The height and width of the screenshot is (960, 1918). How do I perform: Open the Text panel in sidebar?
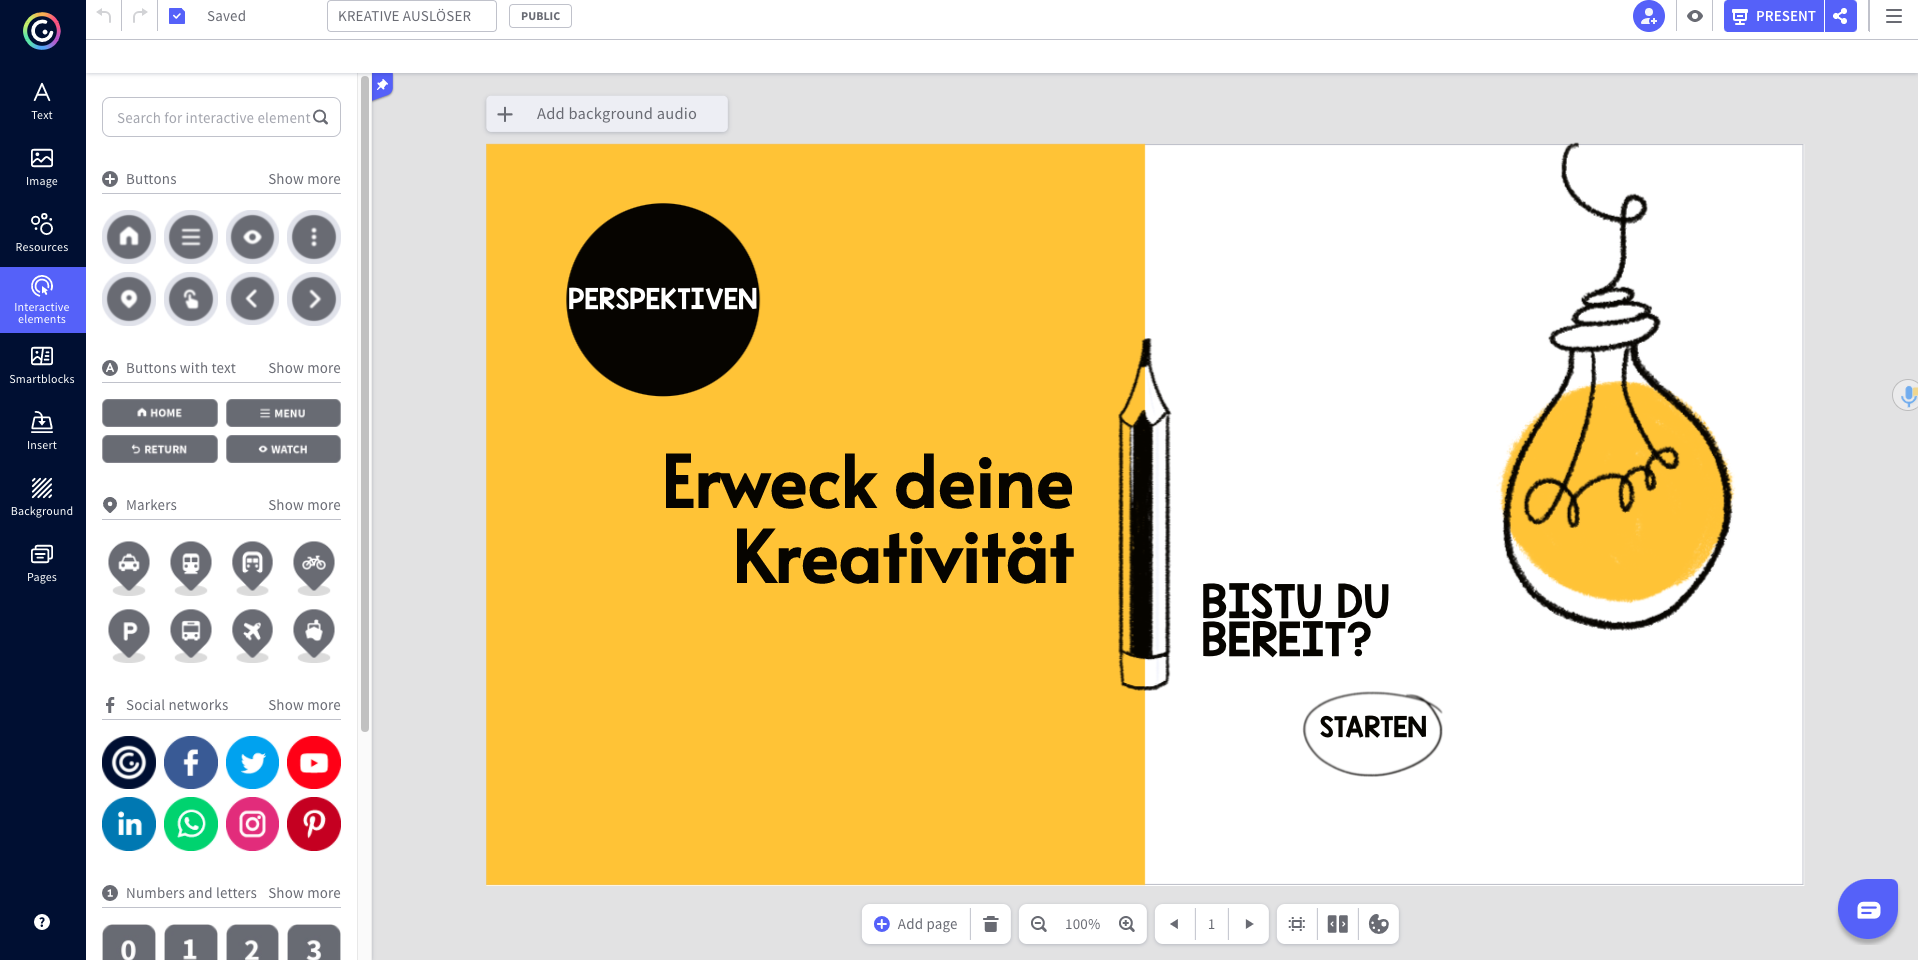pyautogui.click(x=42, y=101)
